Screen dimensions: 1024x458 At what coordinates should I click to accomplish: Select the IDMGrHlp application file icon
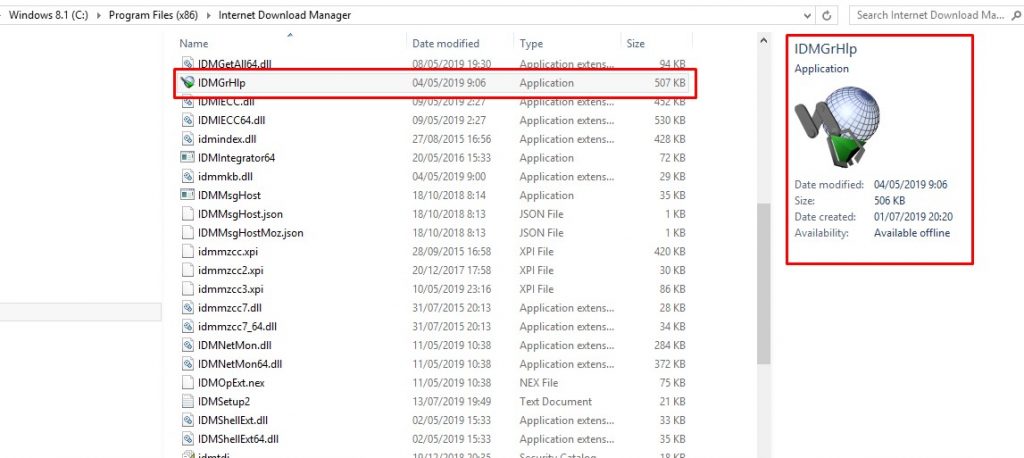pyautogui.click(x=188, y=83)
